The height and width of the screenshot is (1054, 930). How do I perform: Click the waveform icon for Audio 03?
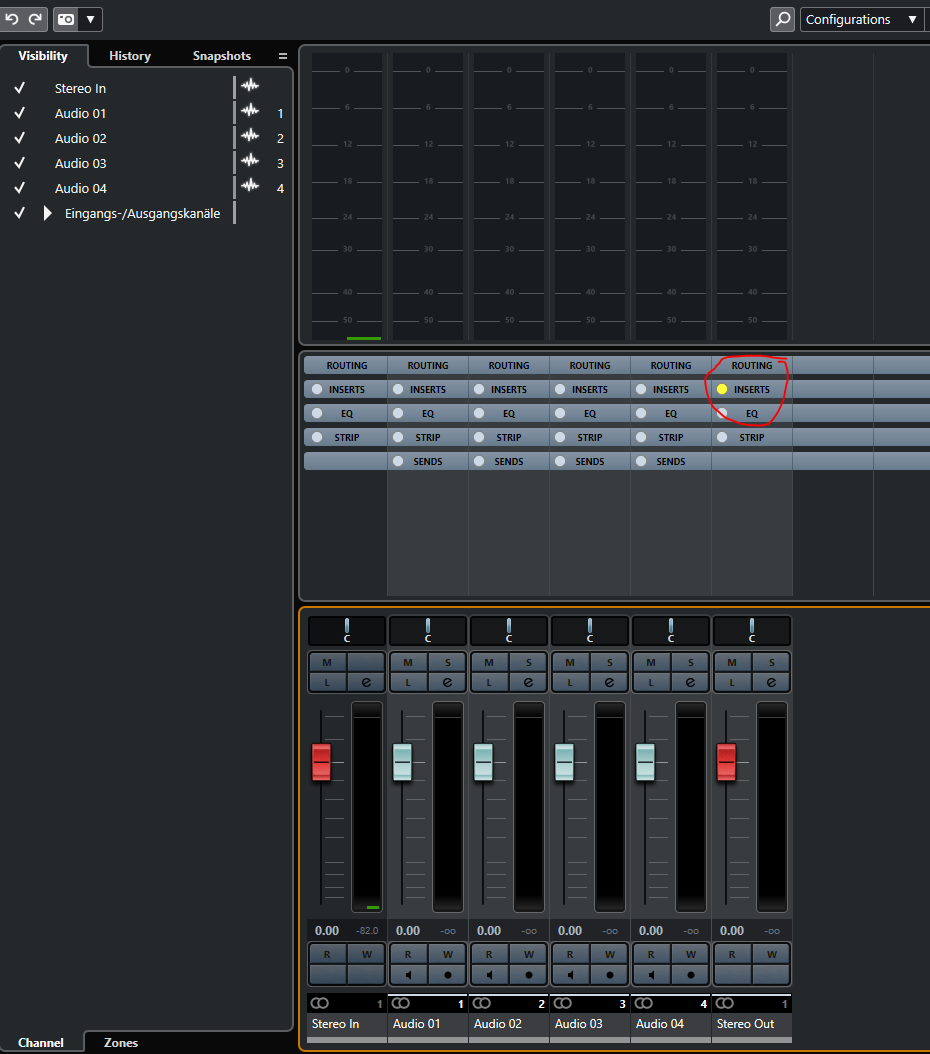point(250,161)
